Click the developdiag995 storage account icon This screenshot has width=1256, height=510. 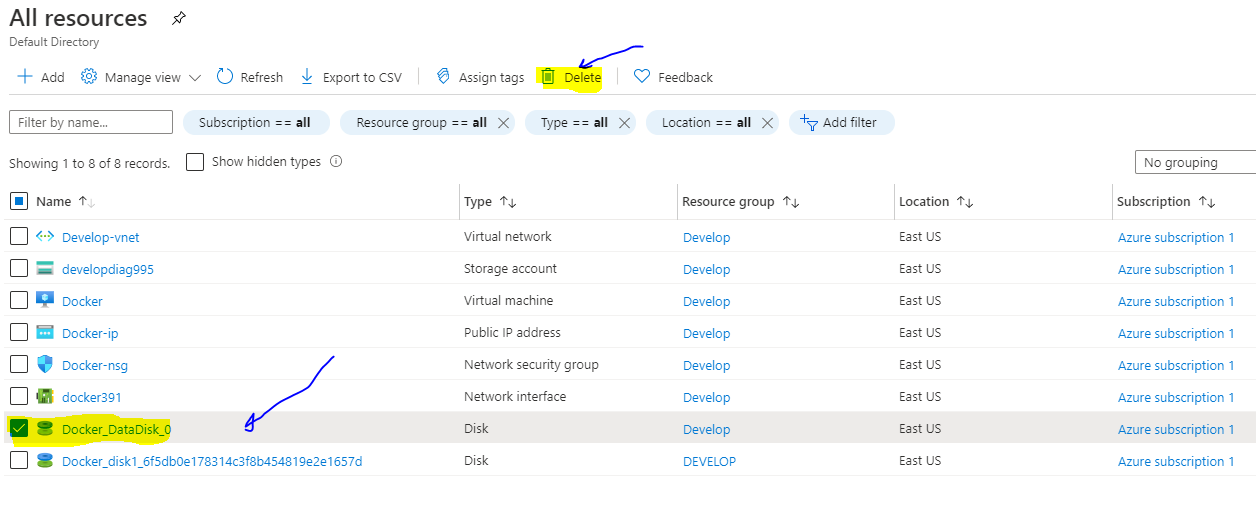45,269
